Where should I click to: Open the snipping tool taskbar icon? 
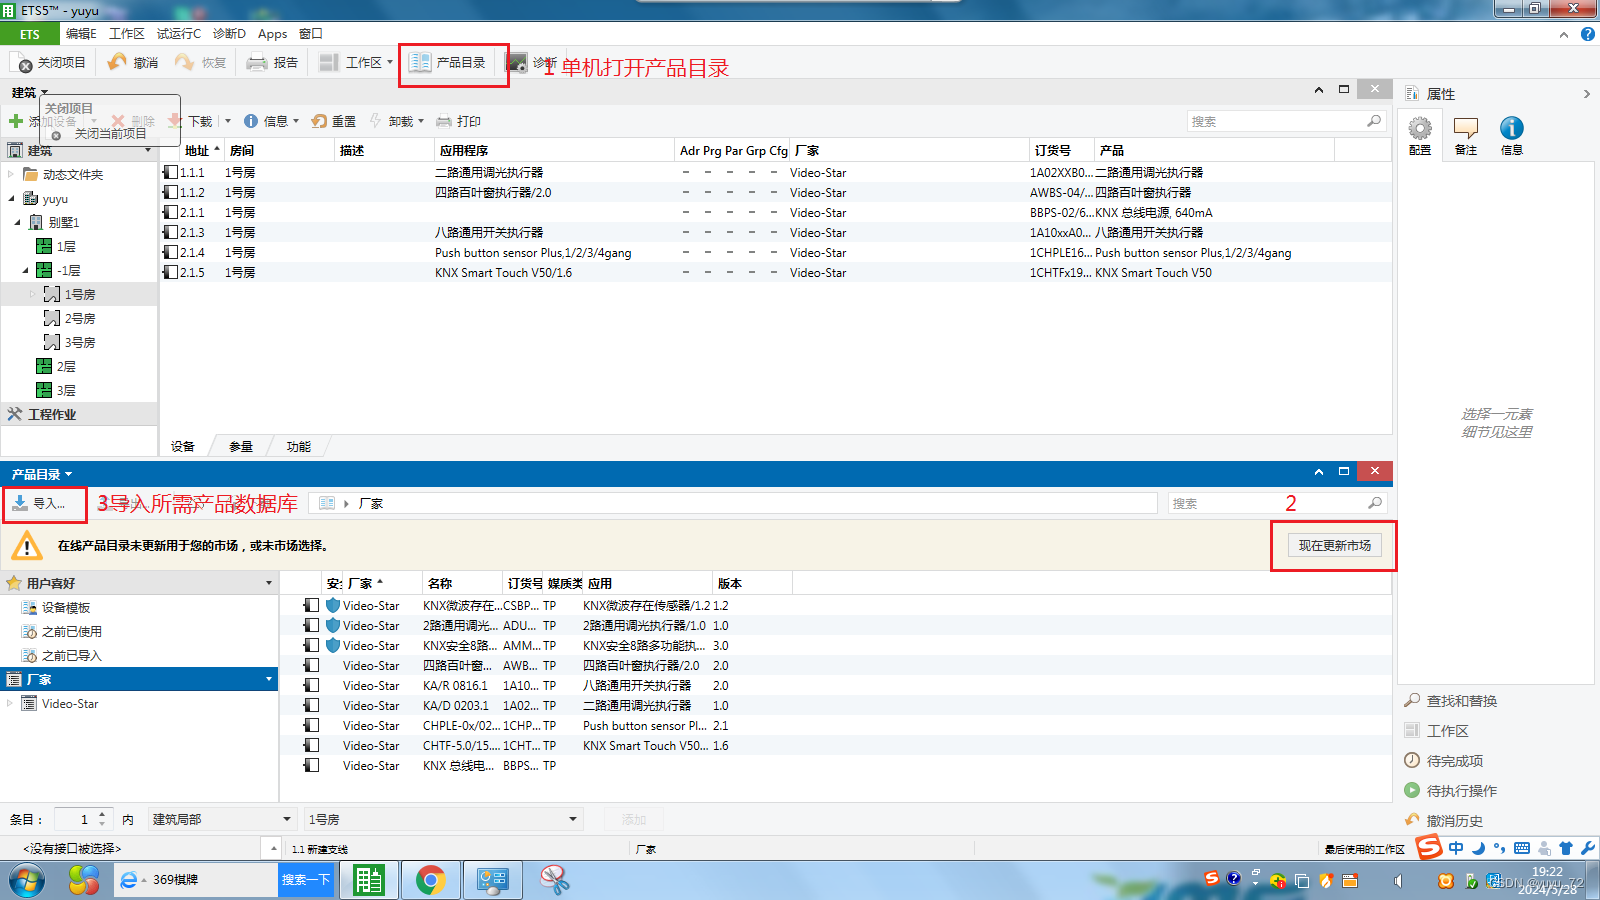coord(554,880)
